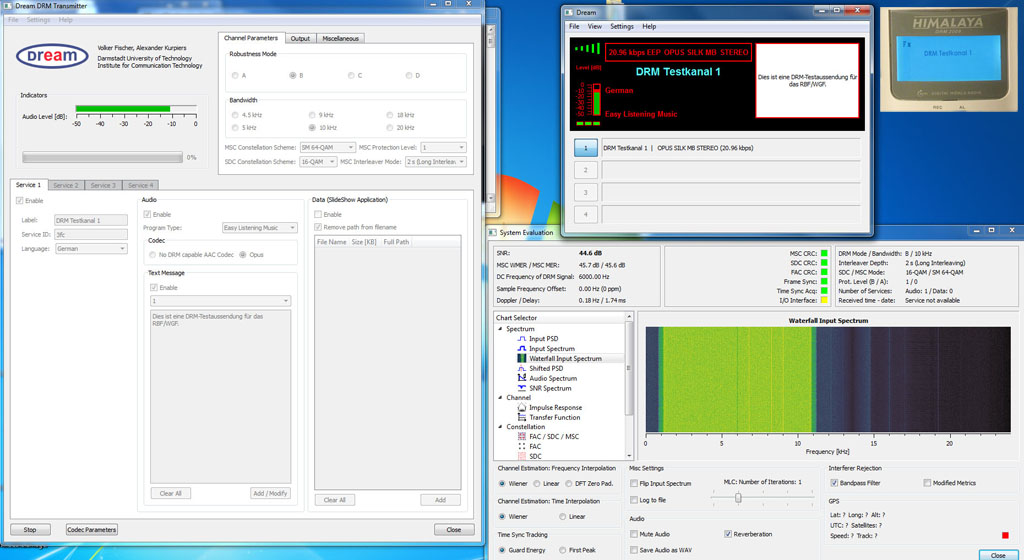
Task: Select the Transfer Function chart icon
Action: point(521,418)
